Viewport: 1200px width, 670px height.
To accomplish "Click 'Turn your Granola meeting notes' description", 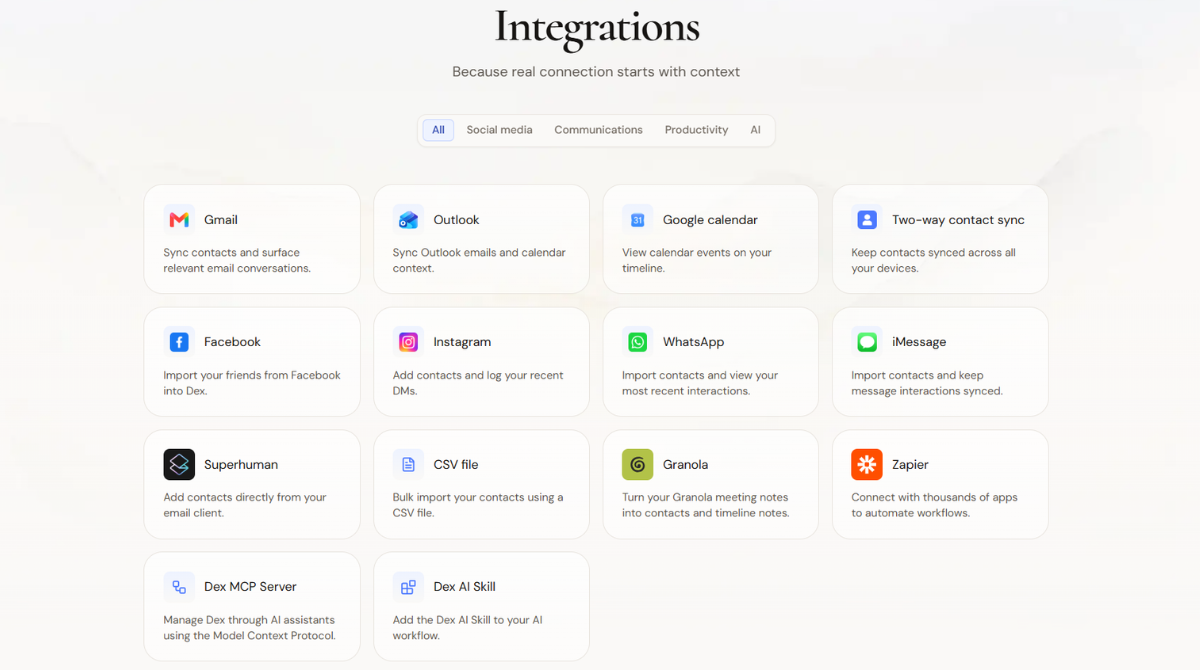I will (x=706, y=505).
